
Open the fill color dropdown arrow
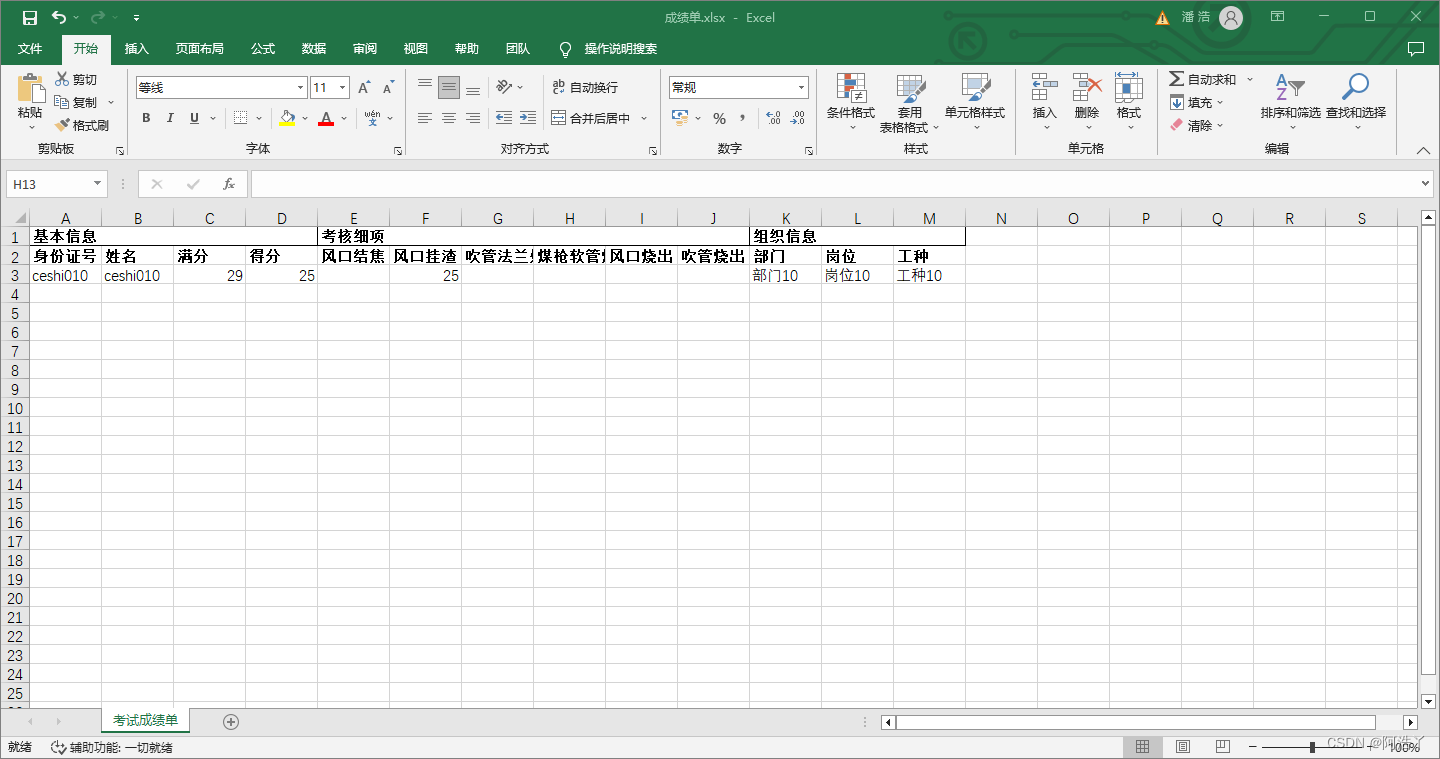point(304,118)
